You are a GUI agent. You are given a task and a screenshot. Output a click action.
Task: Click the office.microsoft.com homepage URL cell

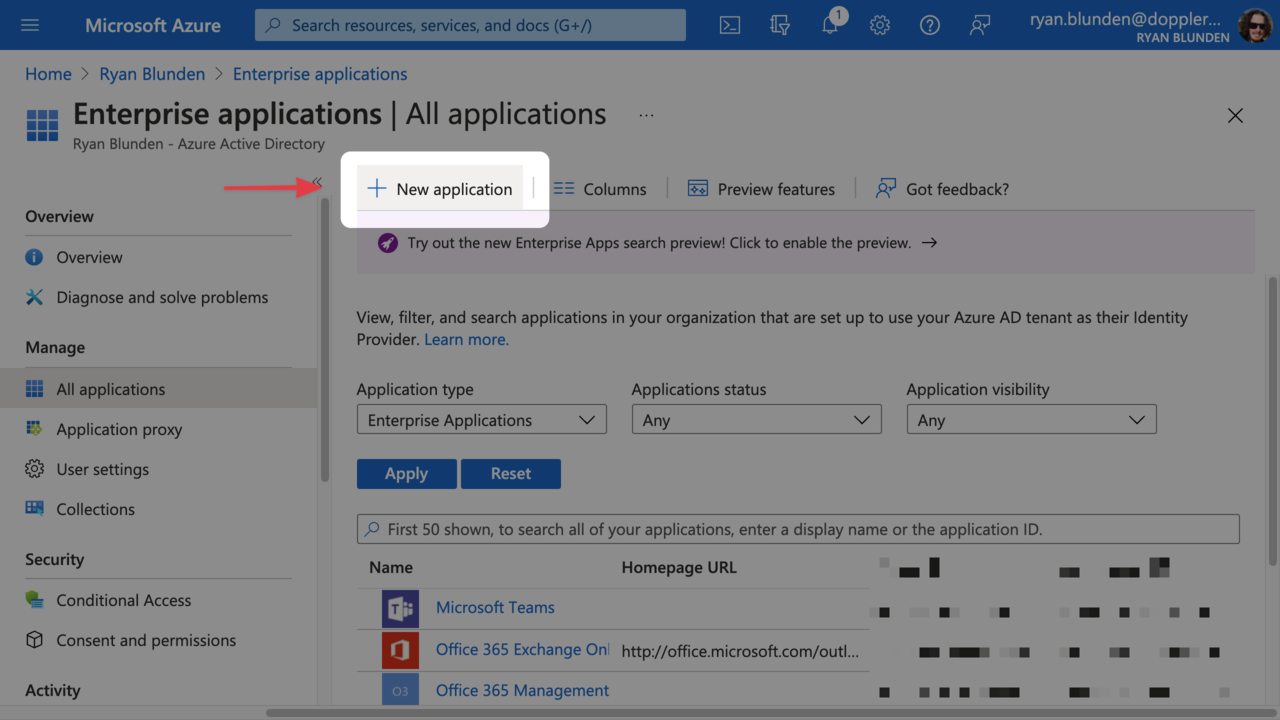coord(740,651)
